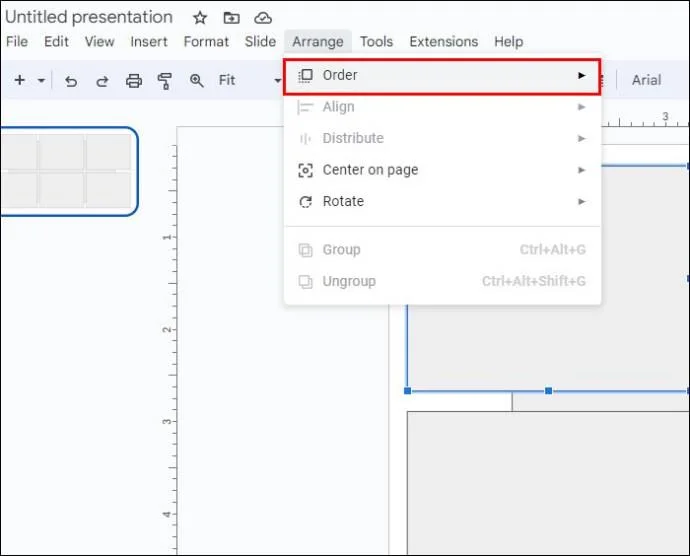Select the slide thumbnail in filmstrip
The width and height of the screenshot is (690, 556).
coord(68,171)
